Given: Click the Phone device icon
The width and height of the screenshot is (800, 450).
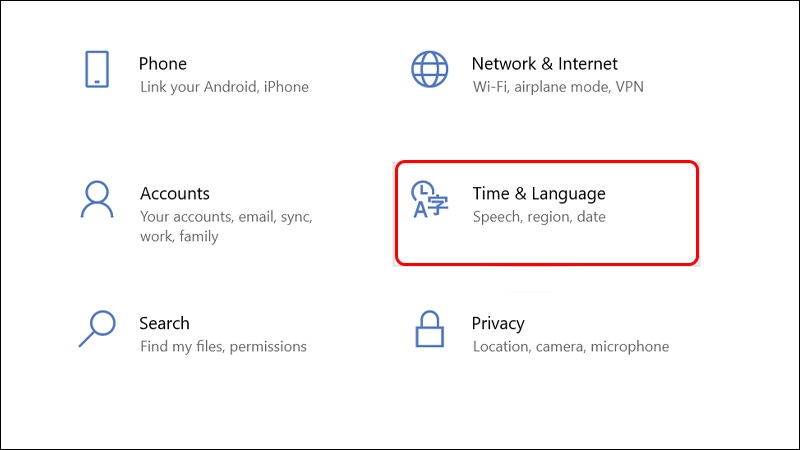Looking at the screenshot, I should pyautogui.click(x=97, y=69).
